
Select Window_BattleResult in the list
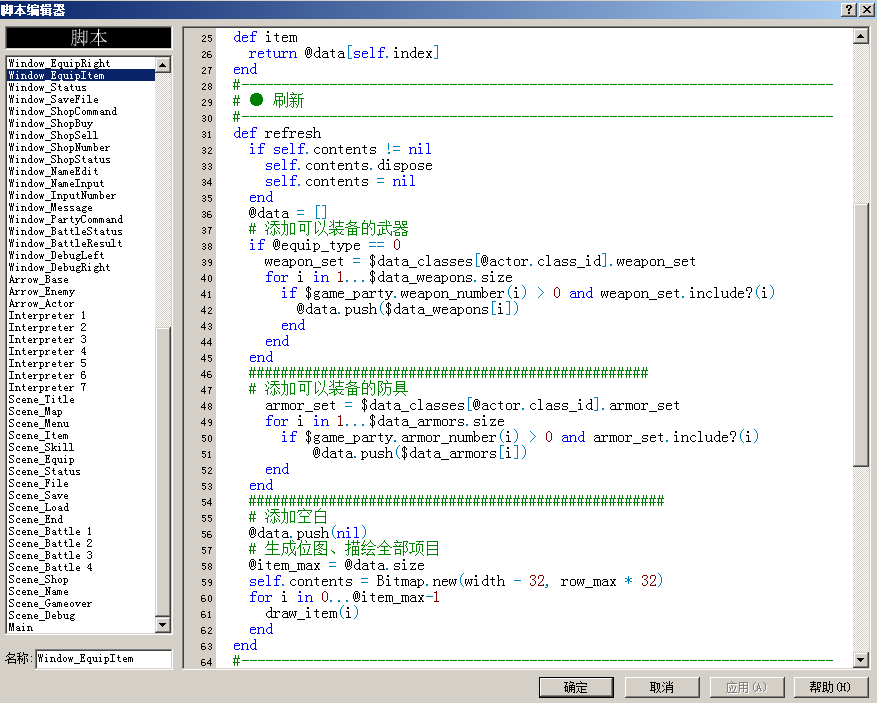click(81, 244)
